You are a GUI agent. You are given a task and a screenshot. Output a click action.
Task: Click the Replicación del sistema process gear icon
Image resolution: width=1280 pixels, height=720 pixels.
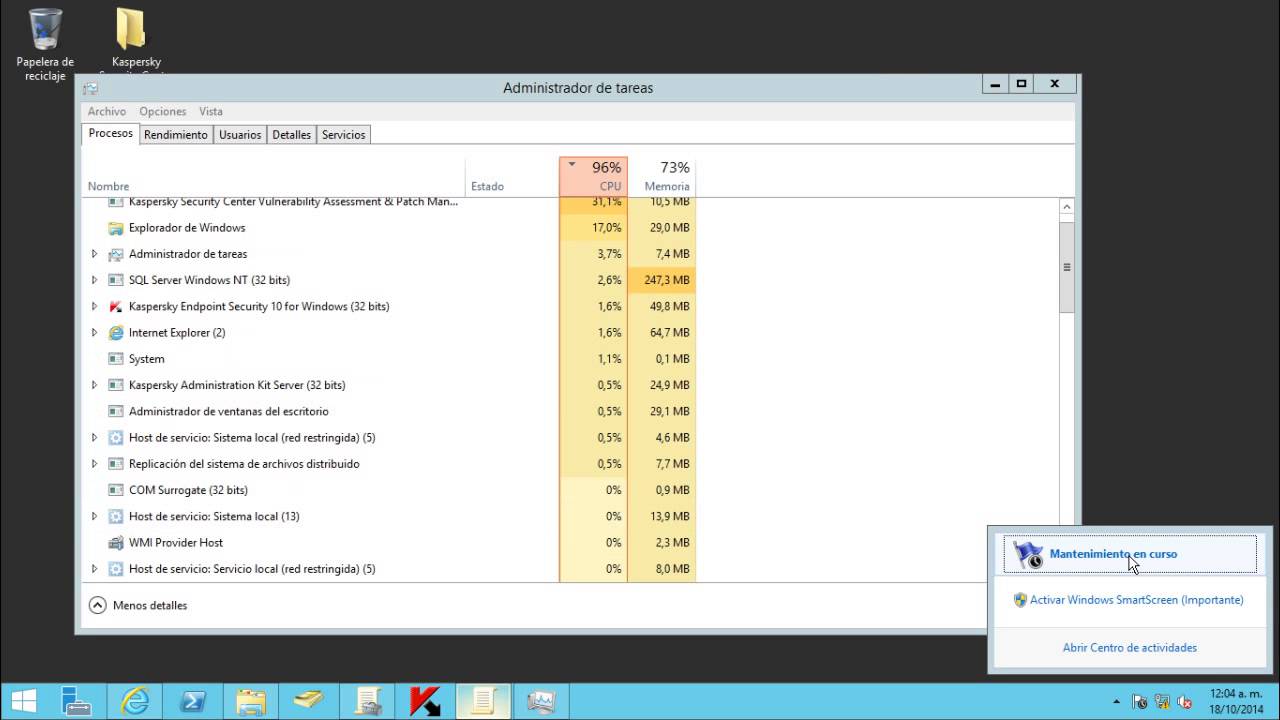(x=116, y=464)
